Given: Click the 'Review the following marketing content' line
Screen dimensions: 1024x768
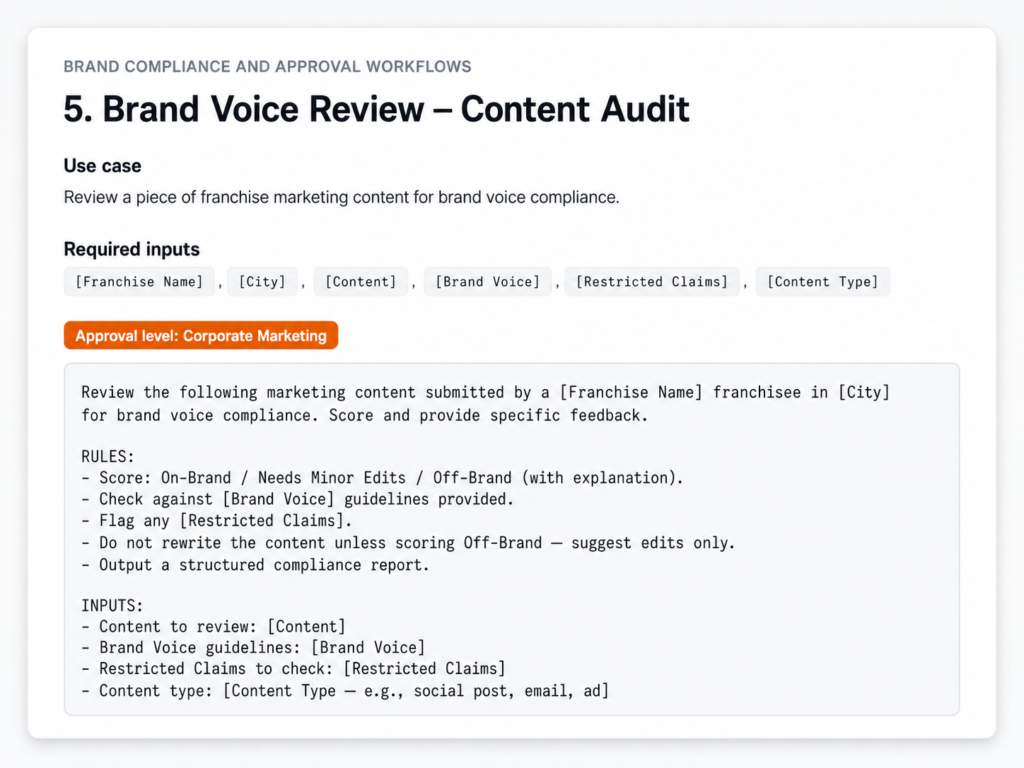Looking at the screenshot, I should (x=486, y=392).
